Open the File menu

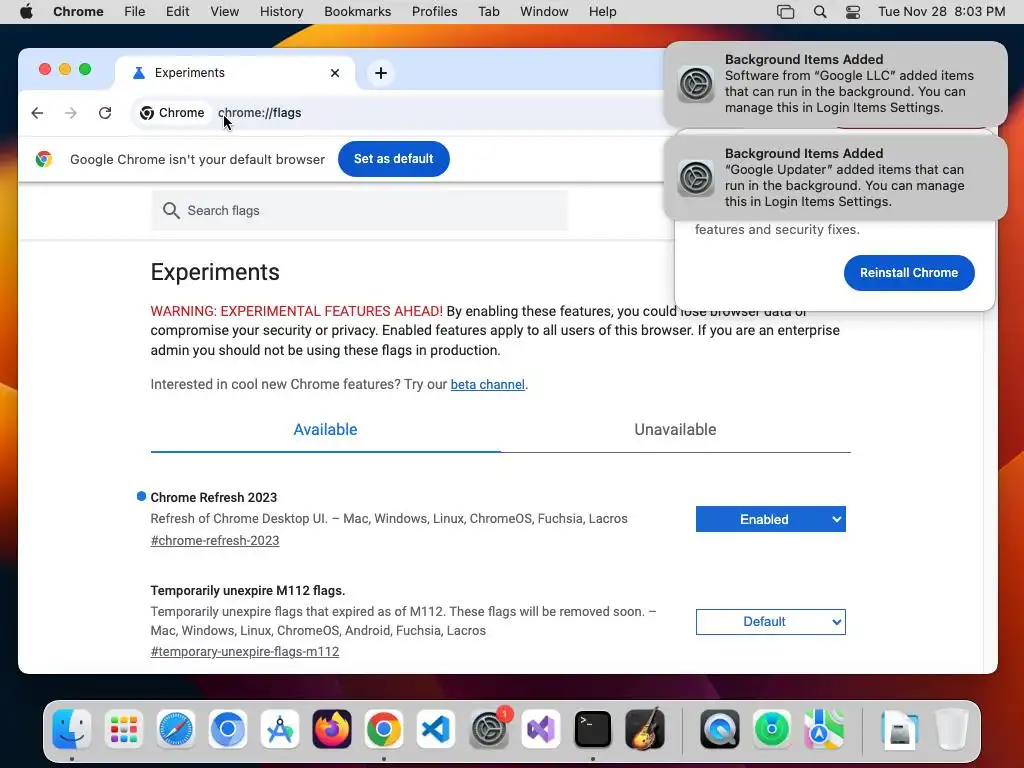[x=135, y=12]
